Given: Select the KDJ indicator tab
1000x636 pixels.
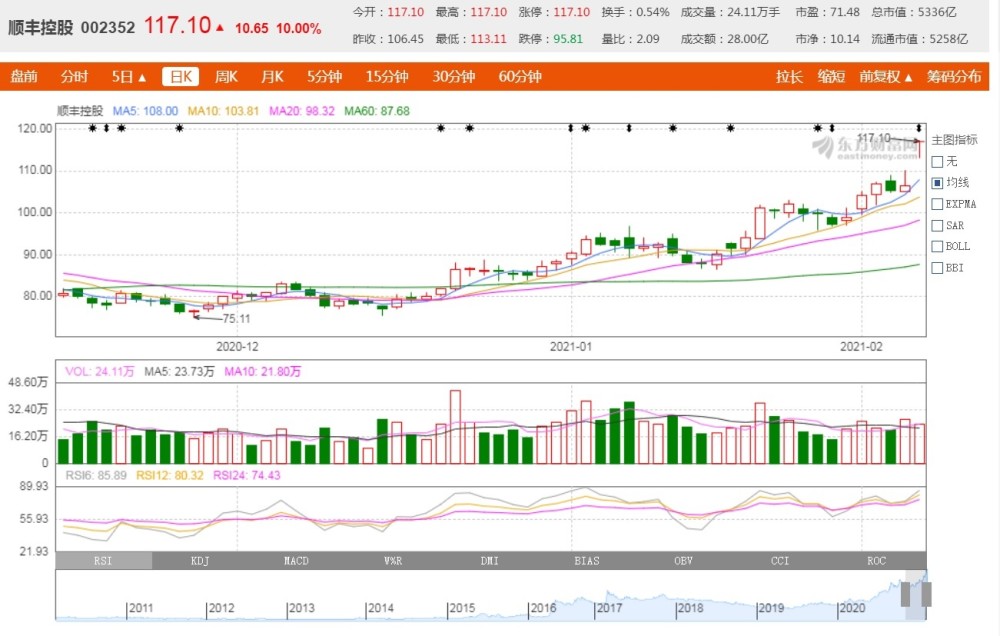Looking at the screenshot, I should tap(200, 561).
